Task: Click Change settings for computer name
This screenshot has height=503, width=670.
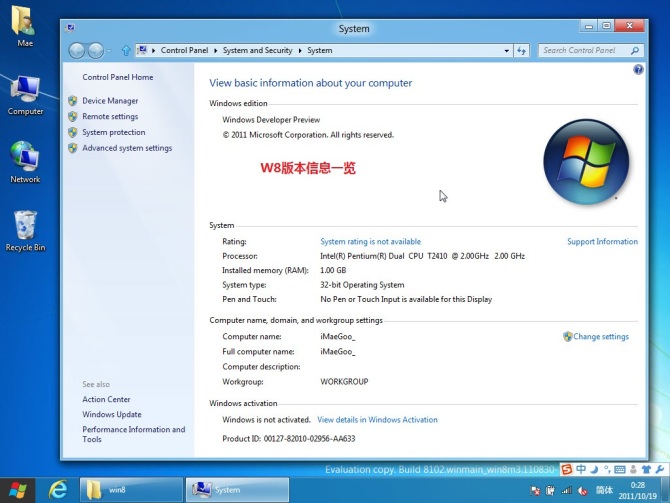Action: coord(601,336)
